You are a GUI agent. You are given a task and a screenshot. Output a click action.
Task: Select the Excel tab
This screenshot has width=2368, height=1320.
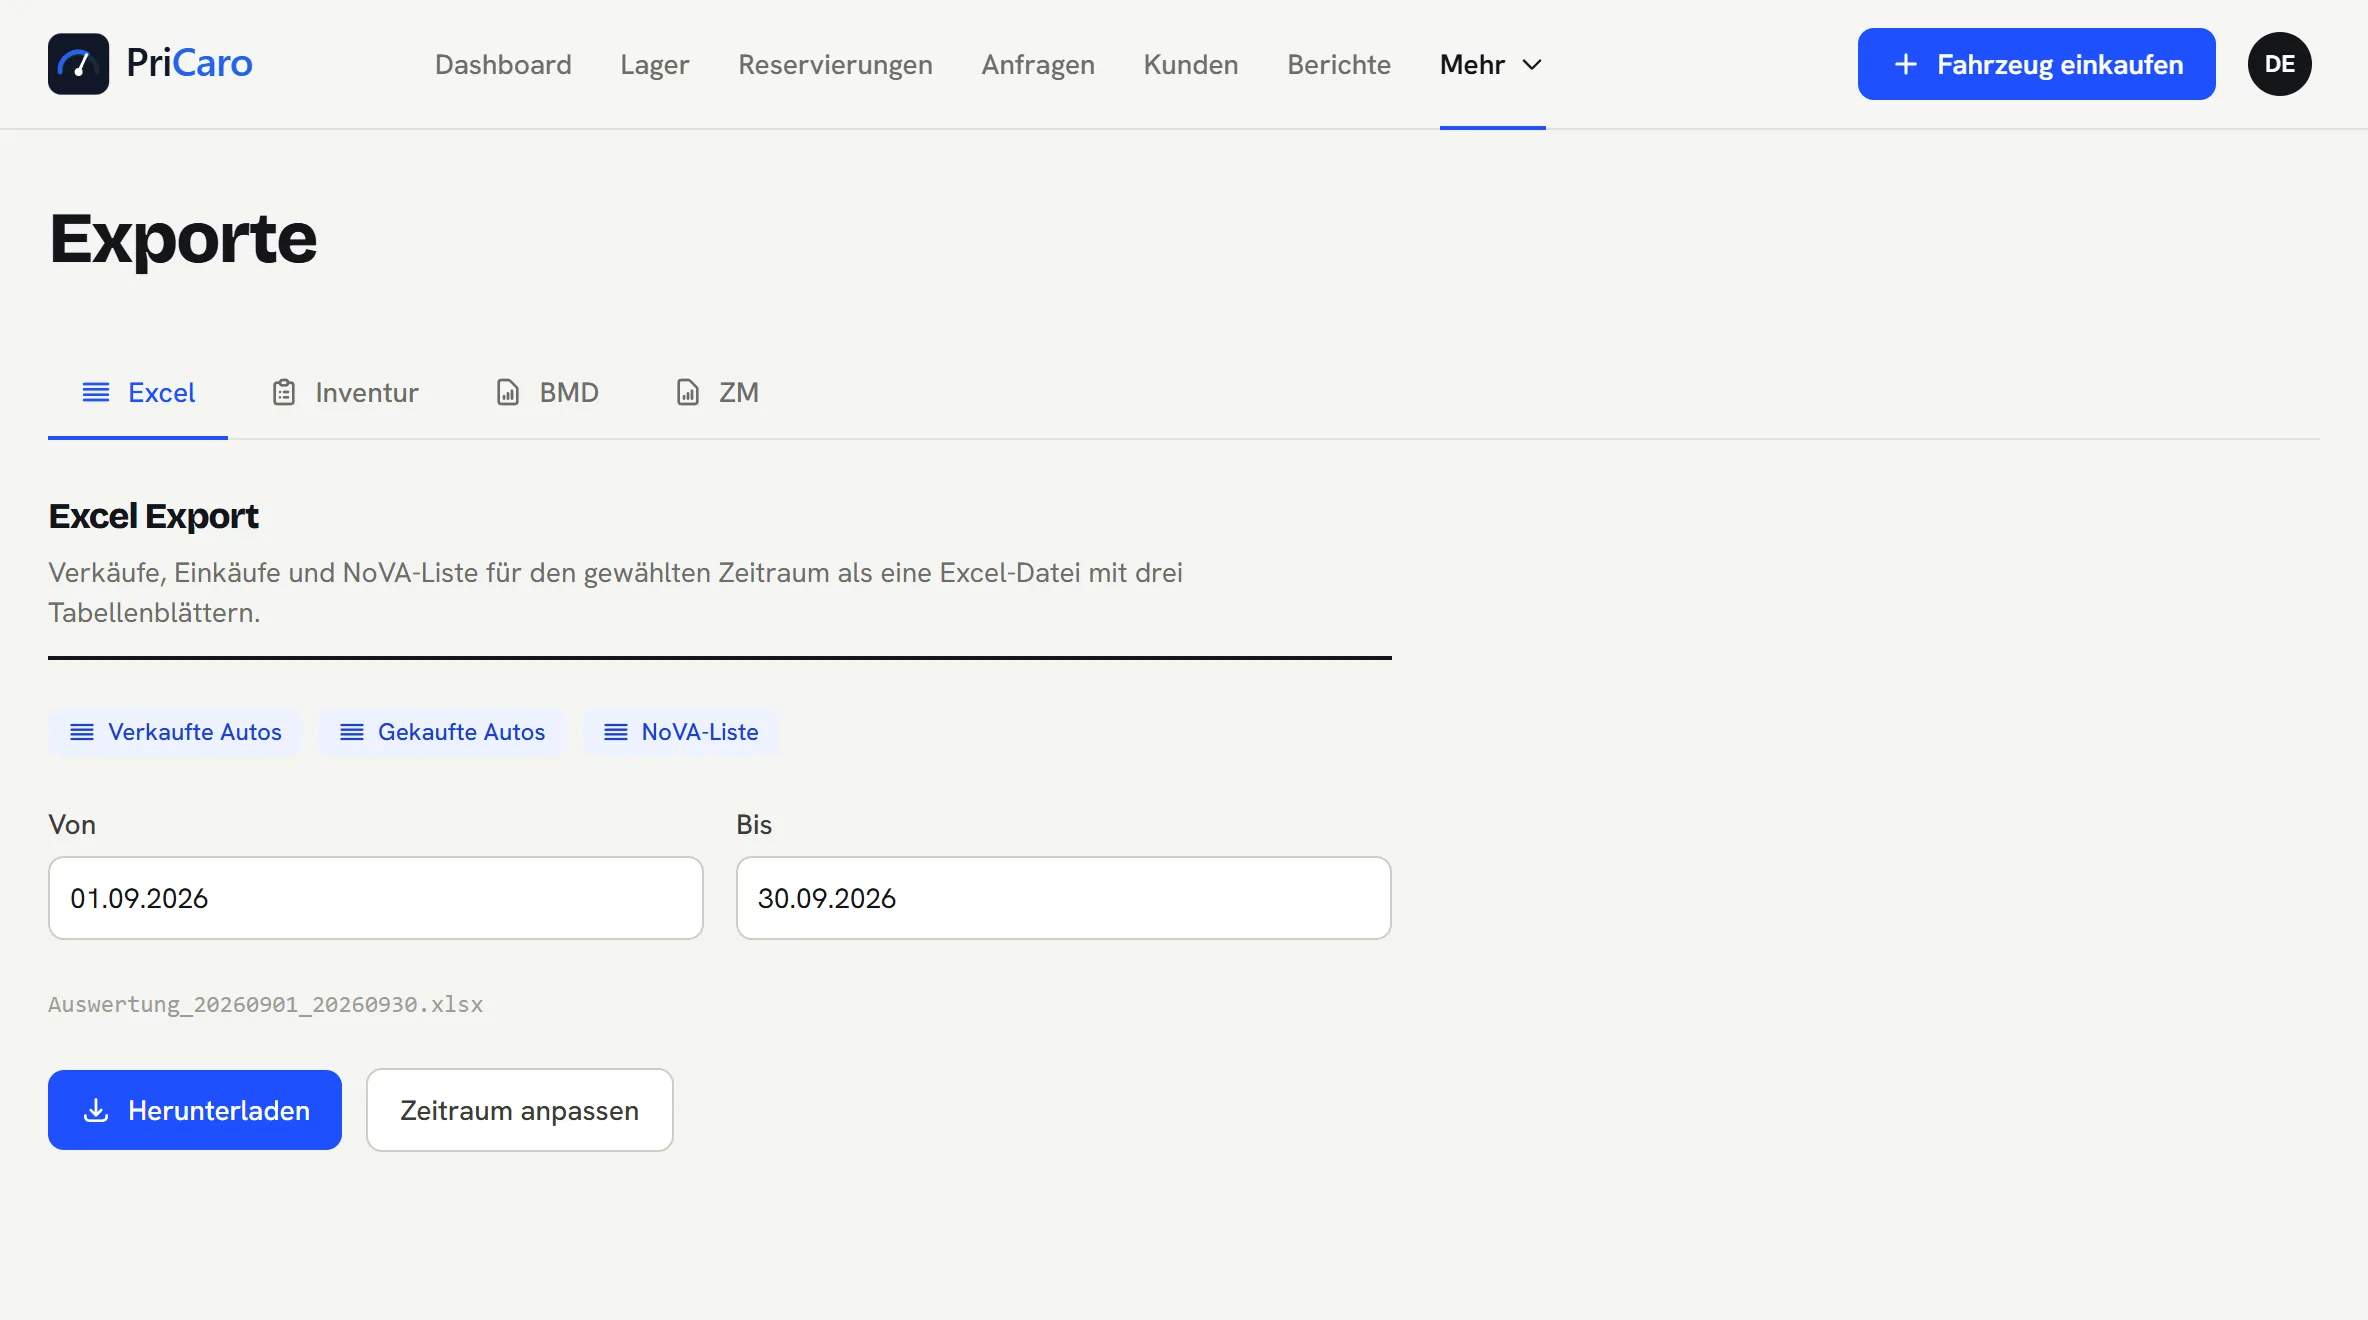pos(138,392)
